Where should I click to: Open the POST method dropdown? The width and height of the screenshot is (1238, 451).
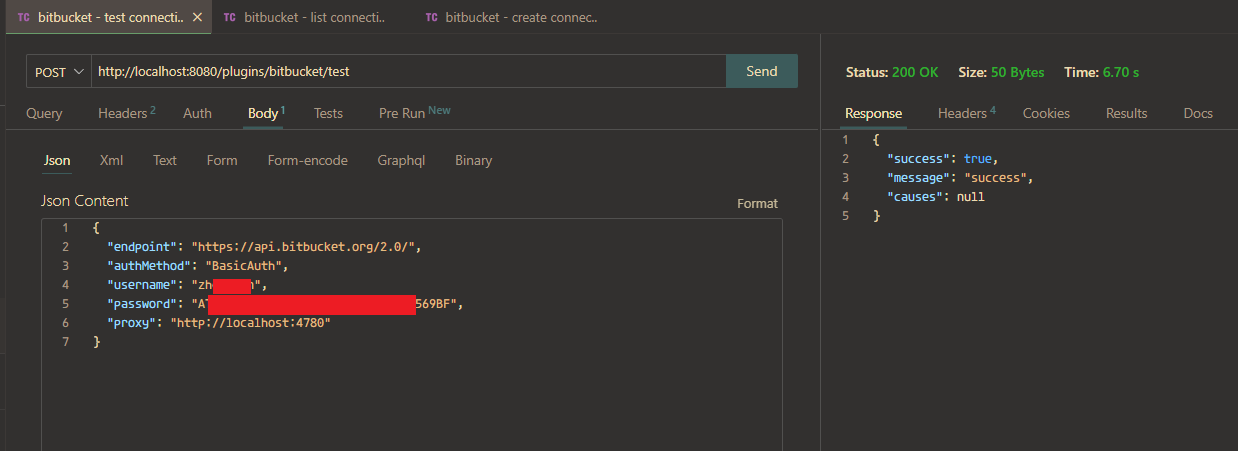(58, 72)
